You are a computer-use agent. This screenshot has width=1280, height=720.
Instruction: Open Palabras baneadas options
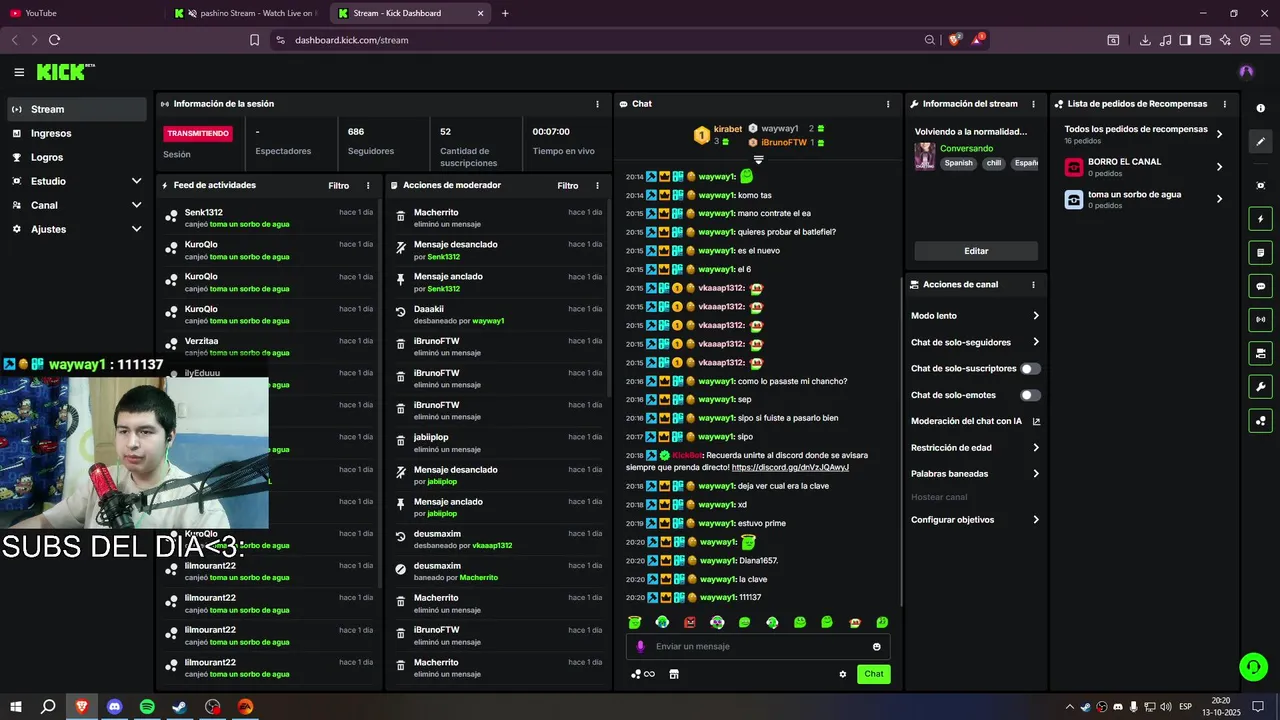pyautogui.click(x=975, y=474)
